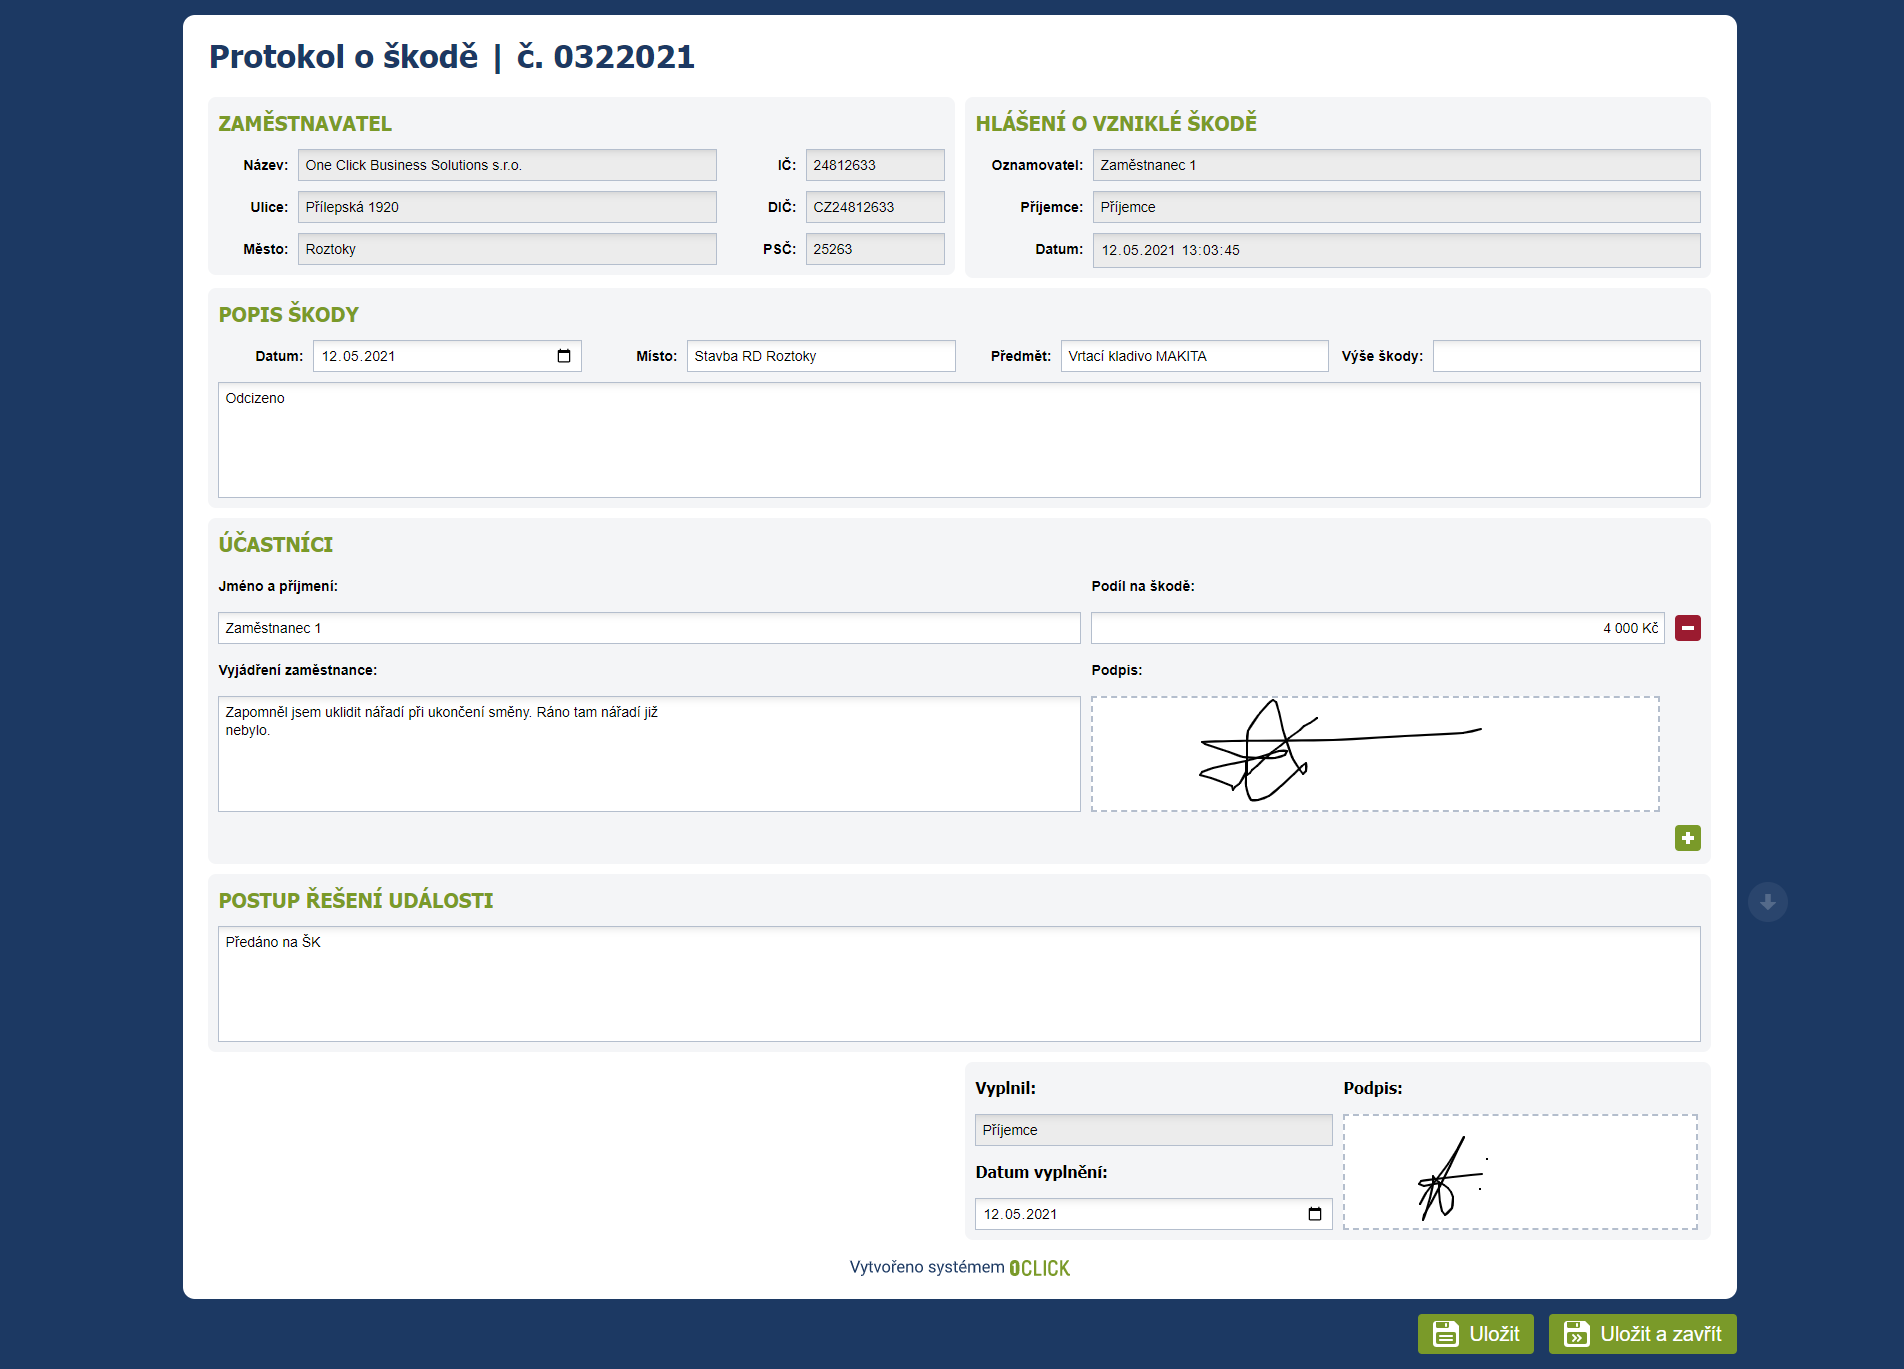Click the Datum vyplnění label
Viewport: 1904px width, 1369px height.
(x=1041, y=1172)
